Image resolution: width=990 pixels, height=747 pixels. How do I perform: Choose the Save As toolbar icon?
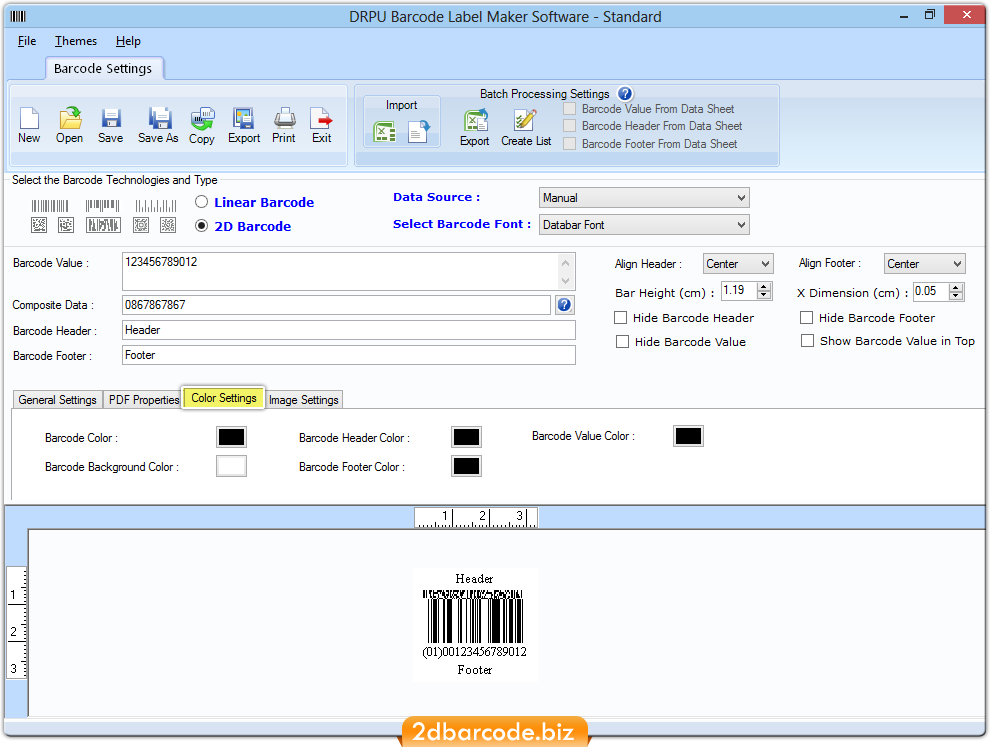click(158, 125)
